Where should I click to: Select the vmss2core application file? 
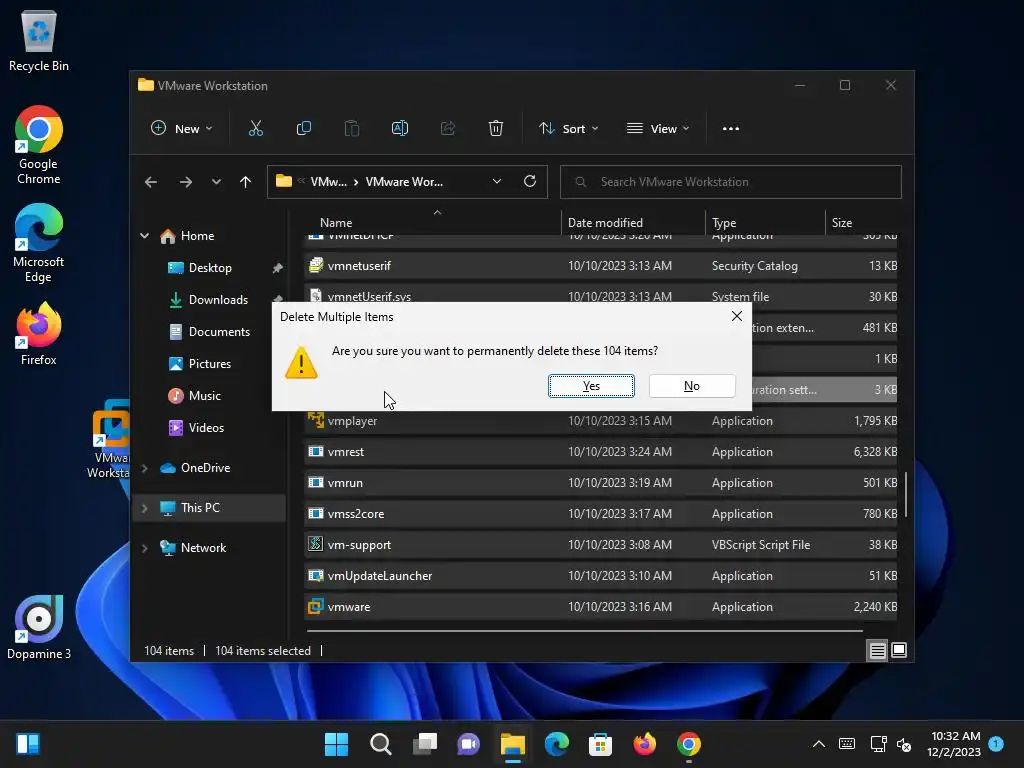click(x=600, y=514)
